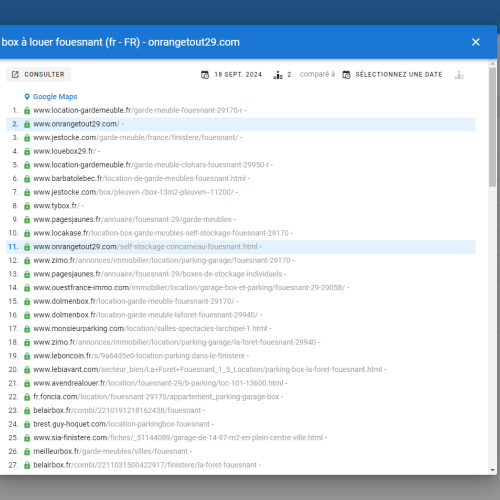The image size is (500, 500).
Task: Click the green lock icon beside www.sia-finistere.com
Action: tap(27, 438)
